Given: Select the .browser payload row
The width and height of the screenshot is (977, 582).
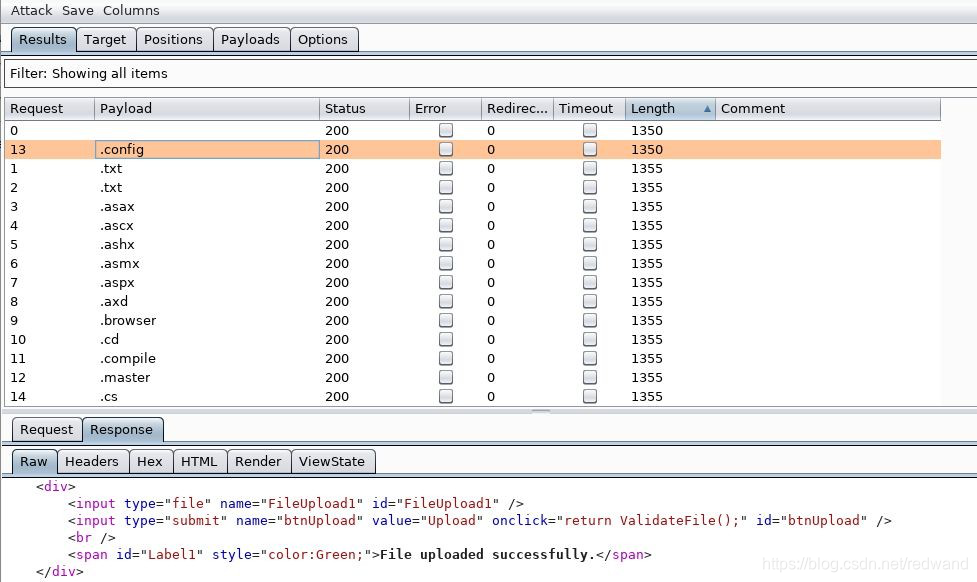Looking at the screenshot, I should pos(473,320).
